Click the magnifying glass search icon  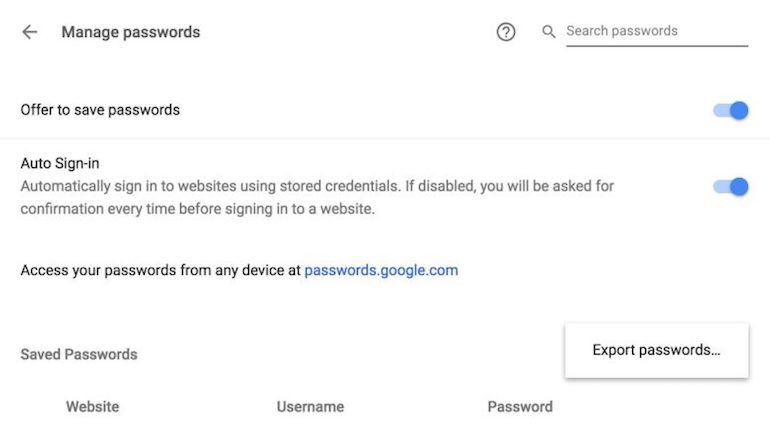click(x=548, y=32)
